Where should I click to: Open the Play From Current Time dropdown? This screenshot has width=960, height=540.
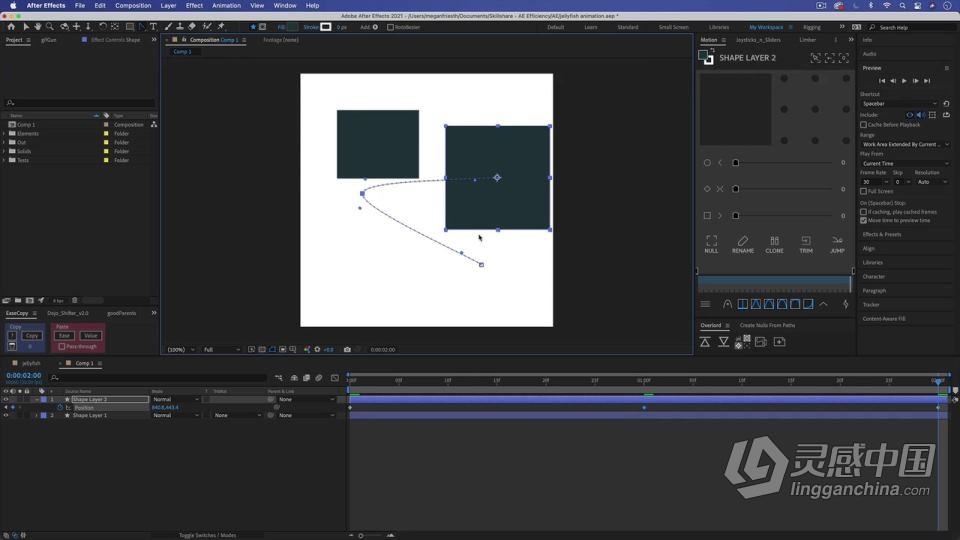click(905, 163)
